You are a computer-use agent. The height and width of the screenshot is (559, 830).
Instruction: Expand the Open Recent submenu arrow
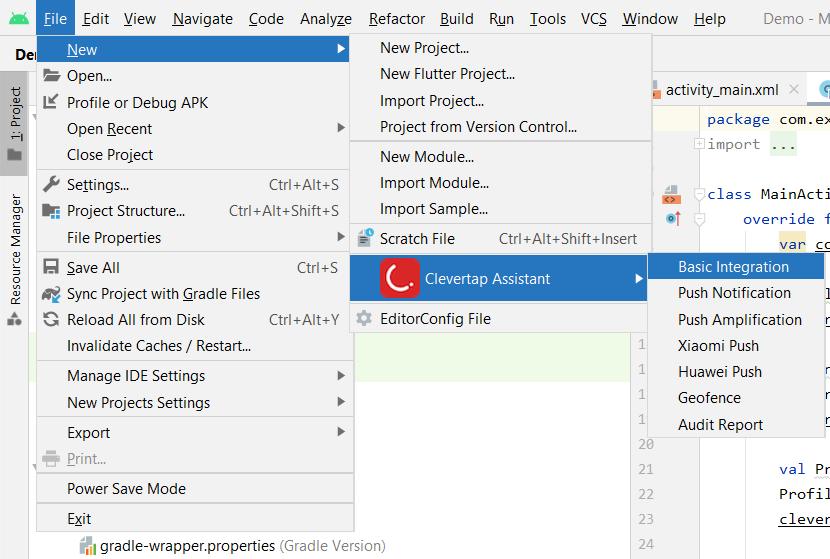(x=341, y=128)
